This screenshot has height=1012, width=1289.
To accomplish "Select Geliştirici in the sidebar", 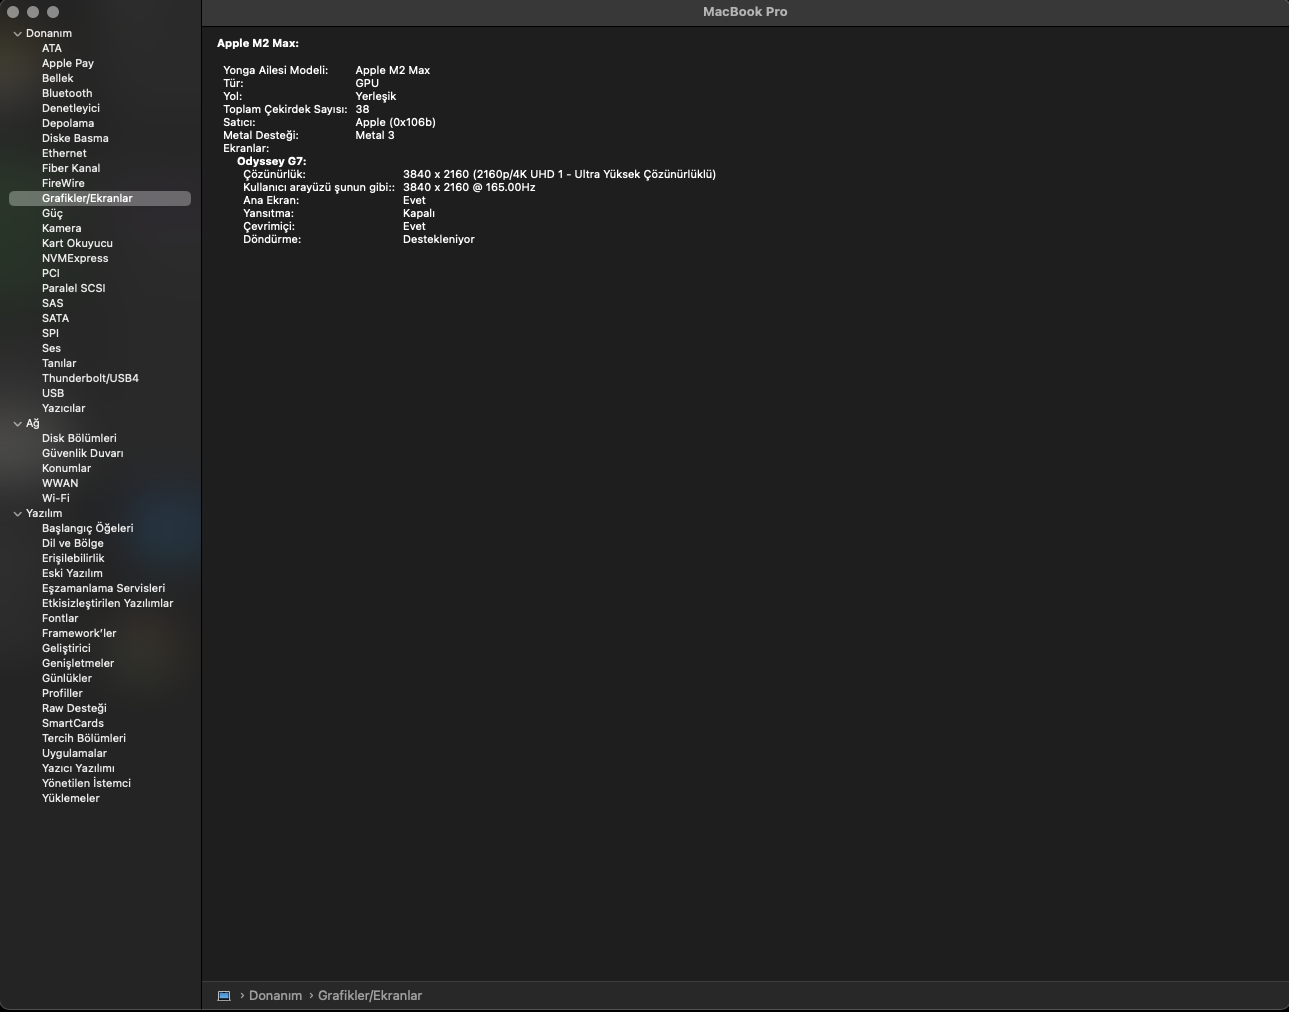I will click(x=66, y=648).
